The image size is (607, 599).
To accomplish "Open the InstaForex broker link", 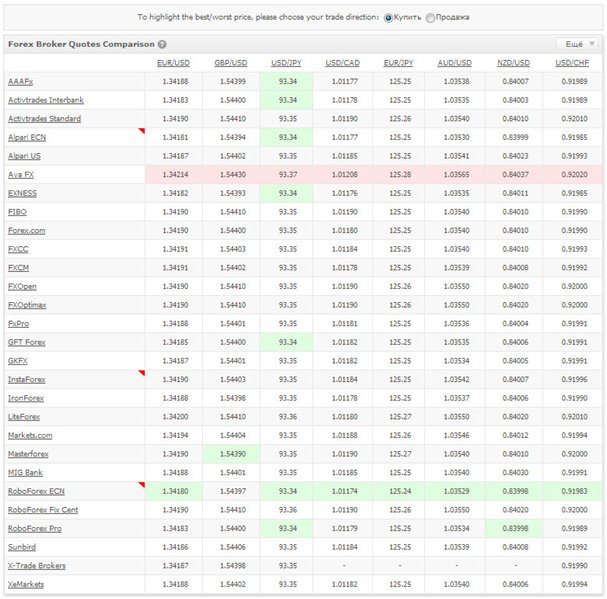I will 26,379.
